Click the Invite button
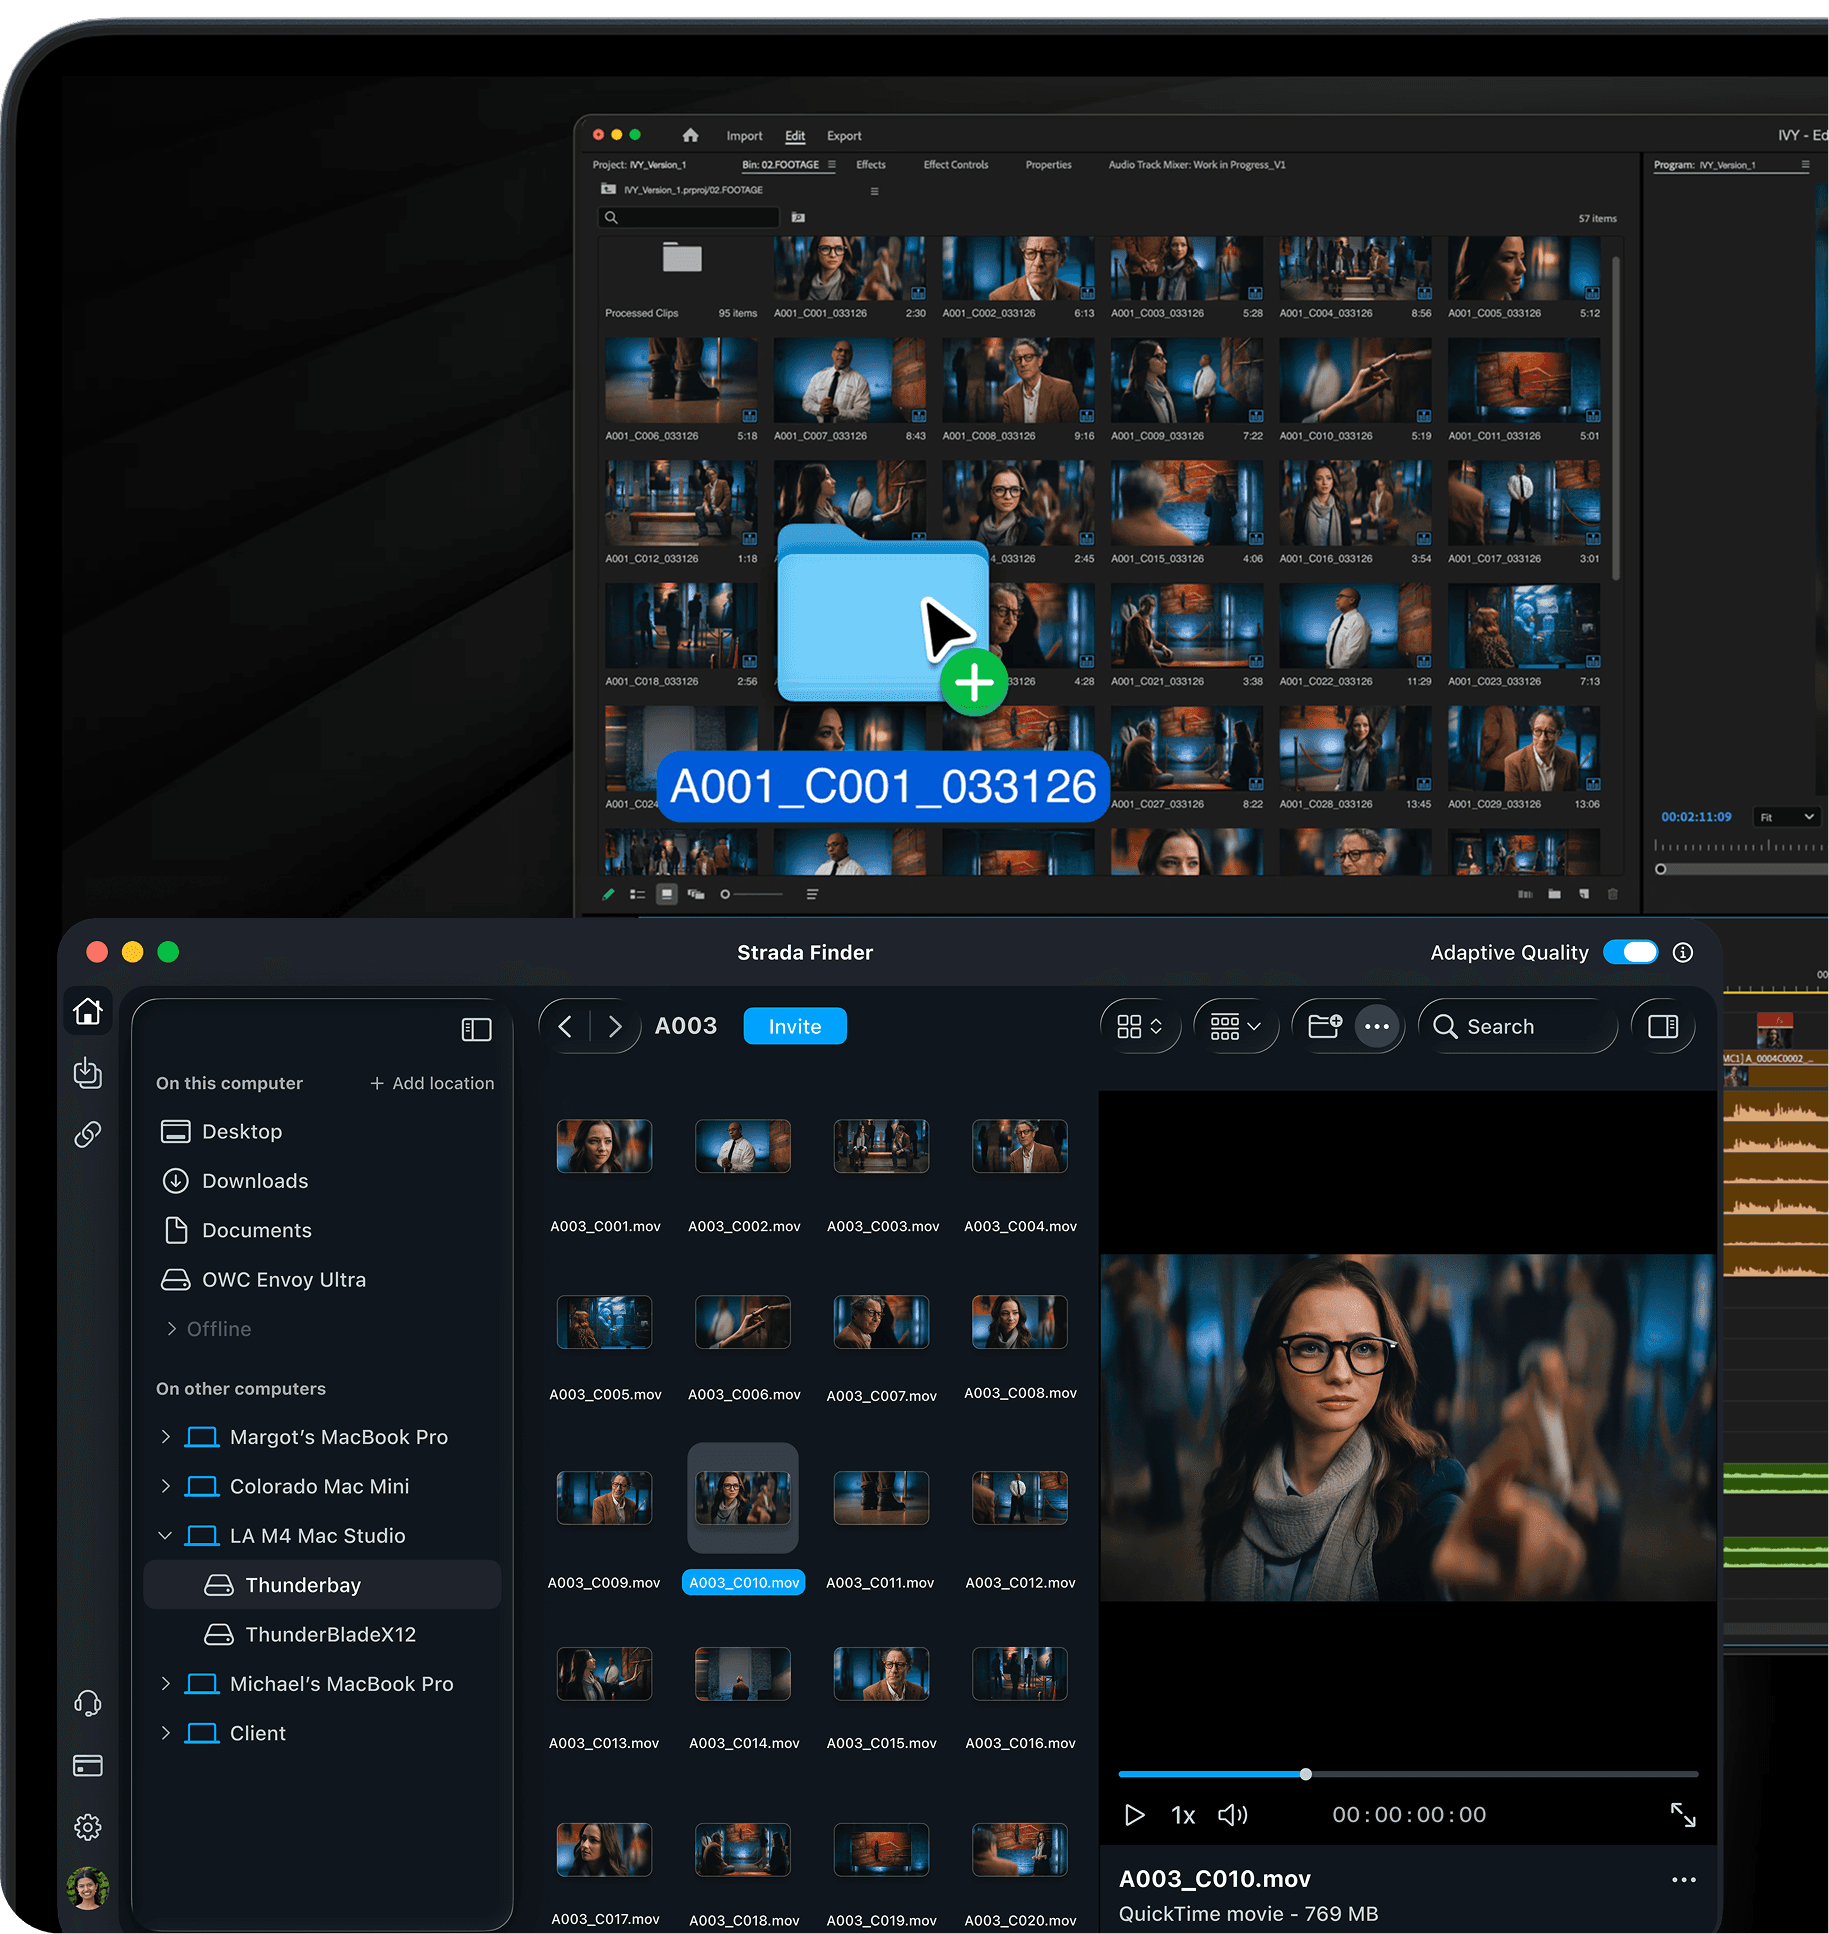The width and height of the screenshot is (1829, 1934). pyautogui.click(x=795, y=1027)
